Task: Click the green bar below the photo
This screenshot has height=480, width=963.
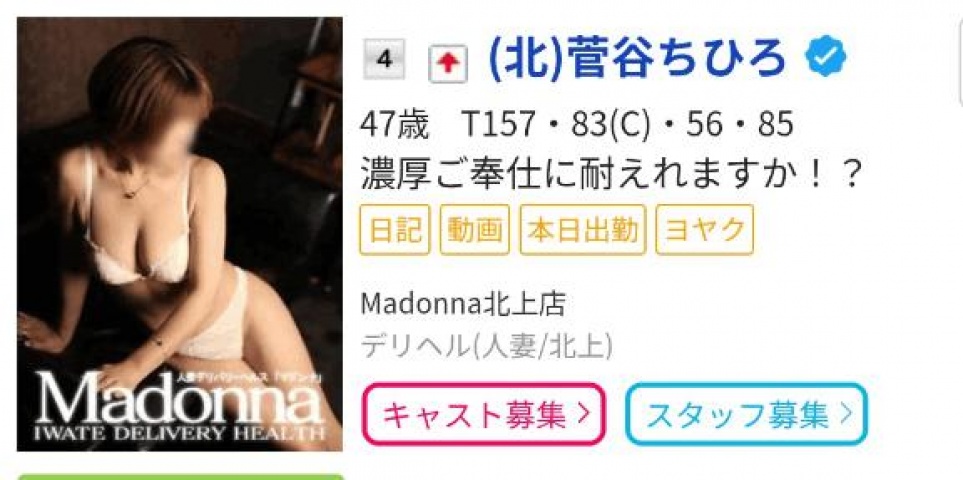Action: [181, 476]
